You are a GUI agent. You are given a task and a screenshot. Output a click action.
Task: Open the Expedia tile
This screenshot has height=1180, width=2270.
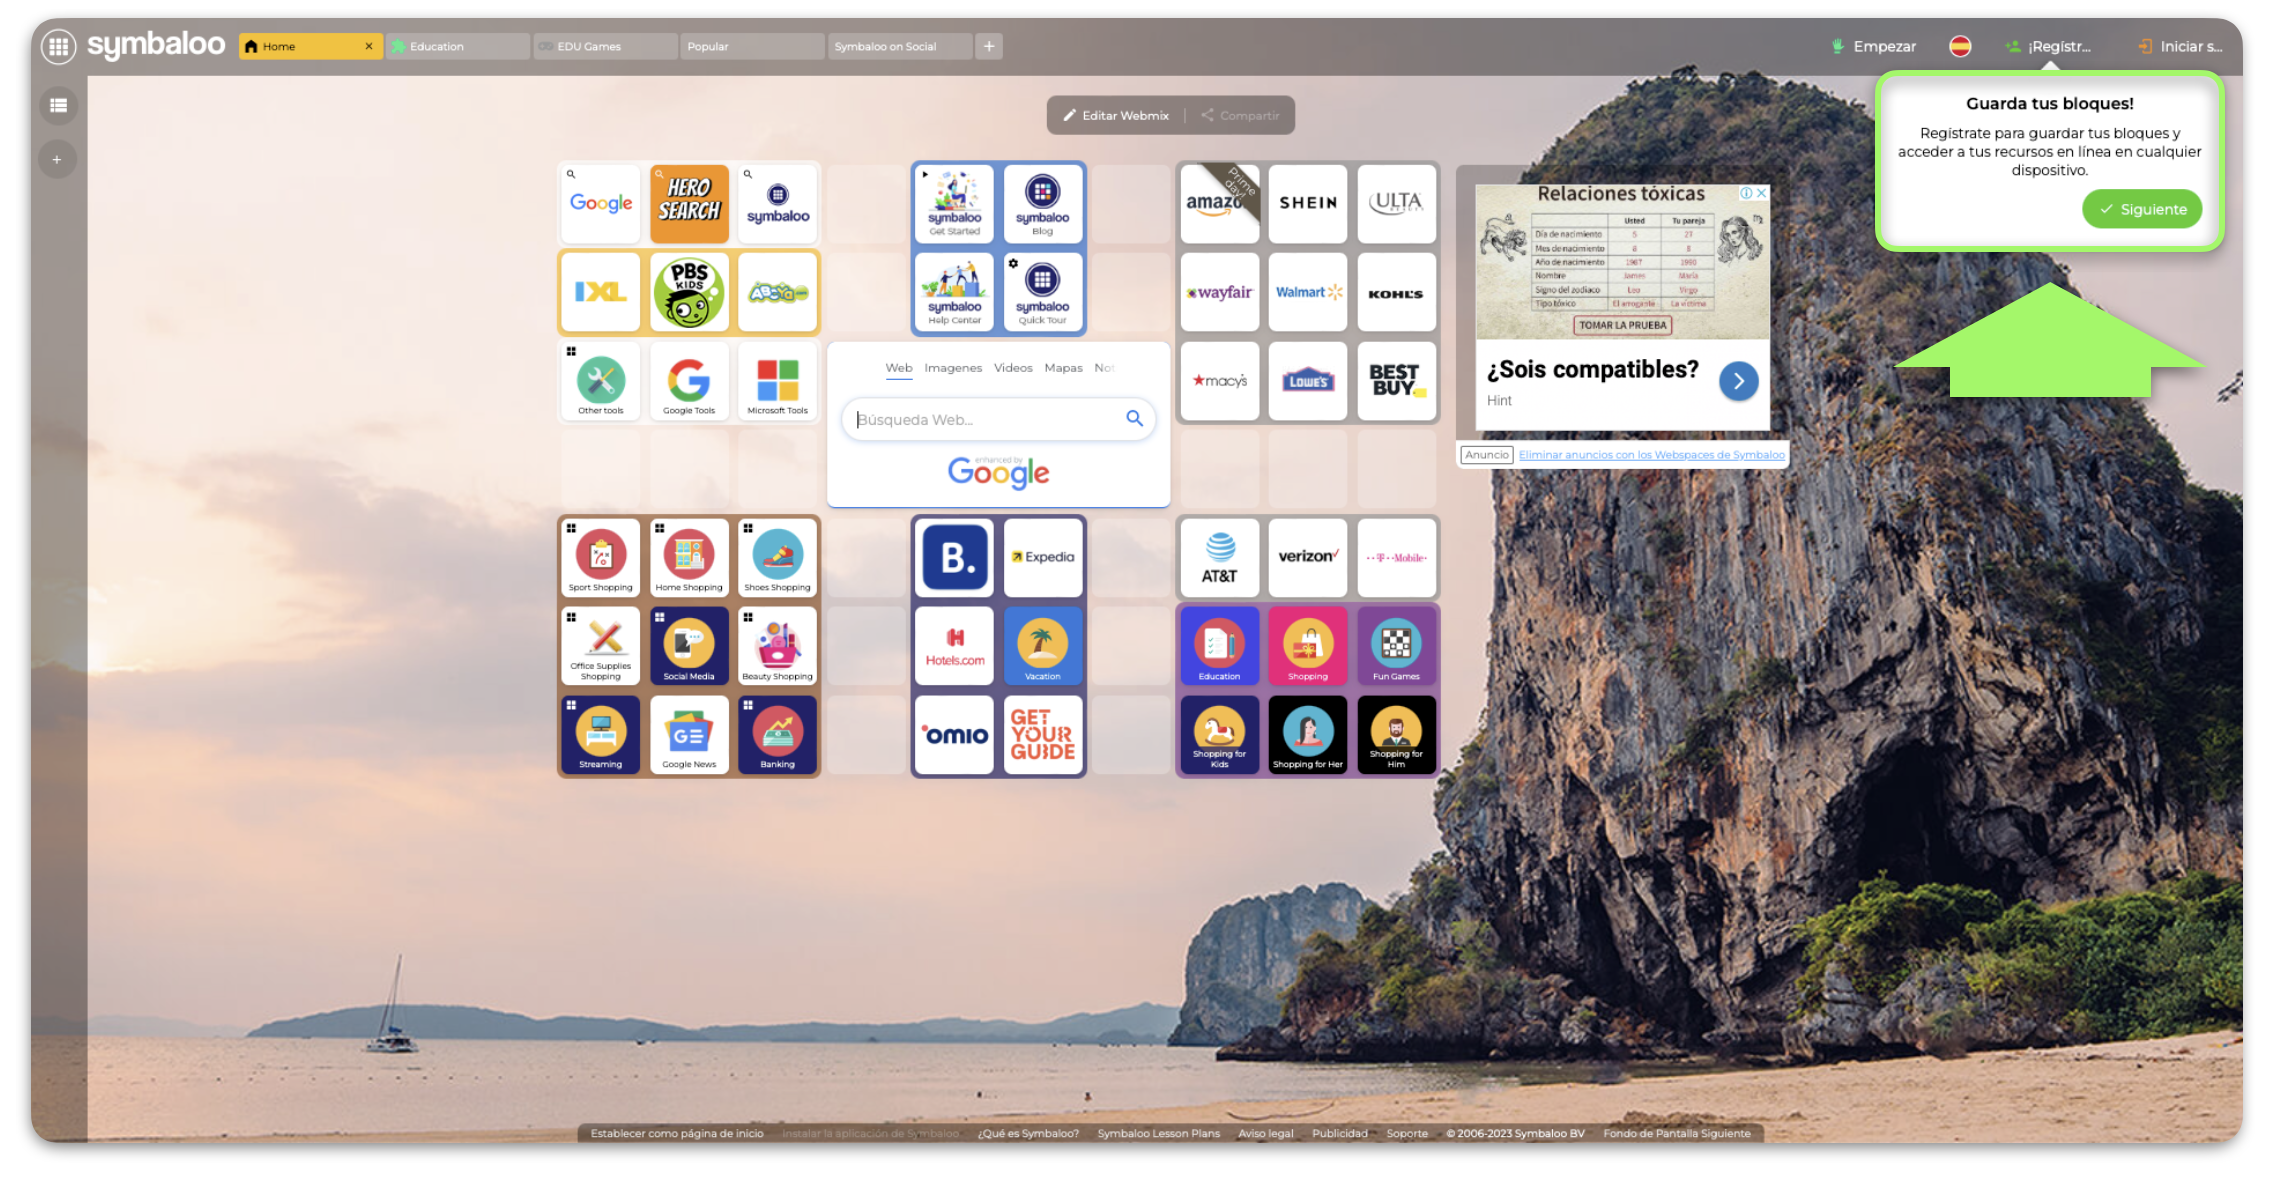[x=1043, y=558]
